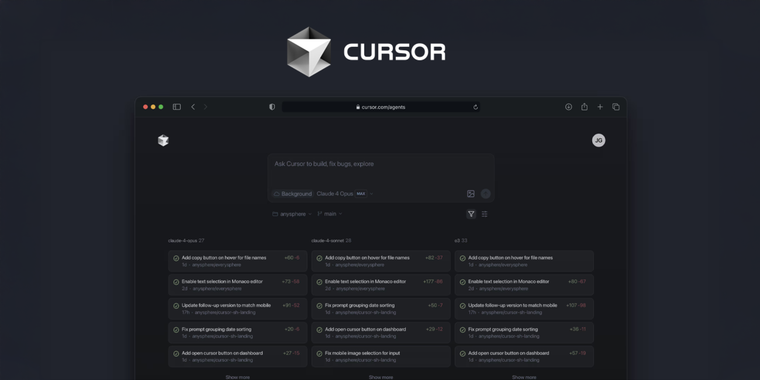Click status check icon of o3 'Update follow-up version'
The height and width of the screenshot is (380, 760).
pos(462,306)
